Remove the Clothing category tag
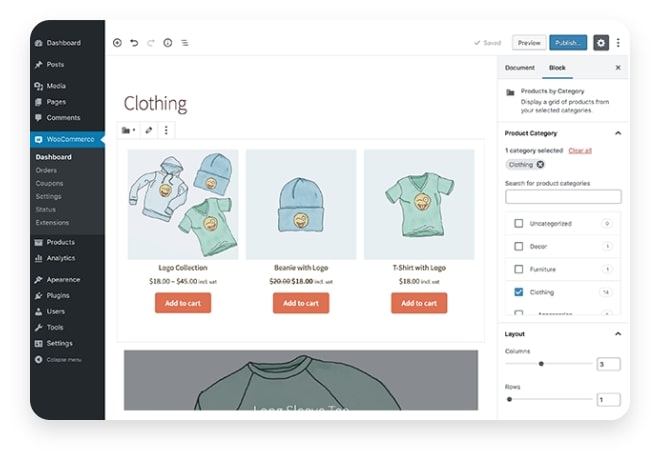660x460 pixels. [540, 164]
